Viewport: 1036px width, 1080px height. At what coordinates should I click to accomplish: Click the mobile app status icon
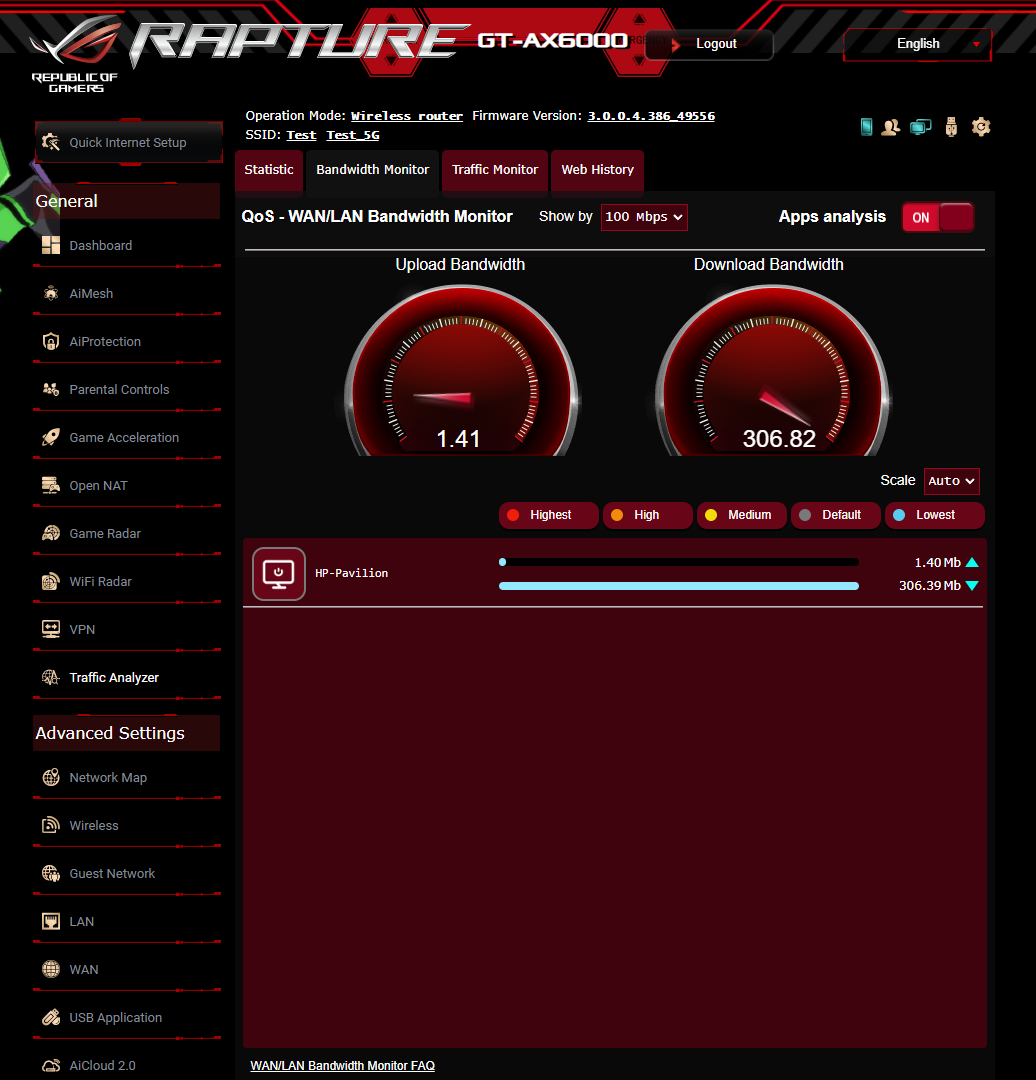867,127
